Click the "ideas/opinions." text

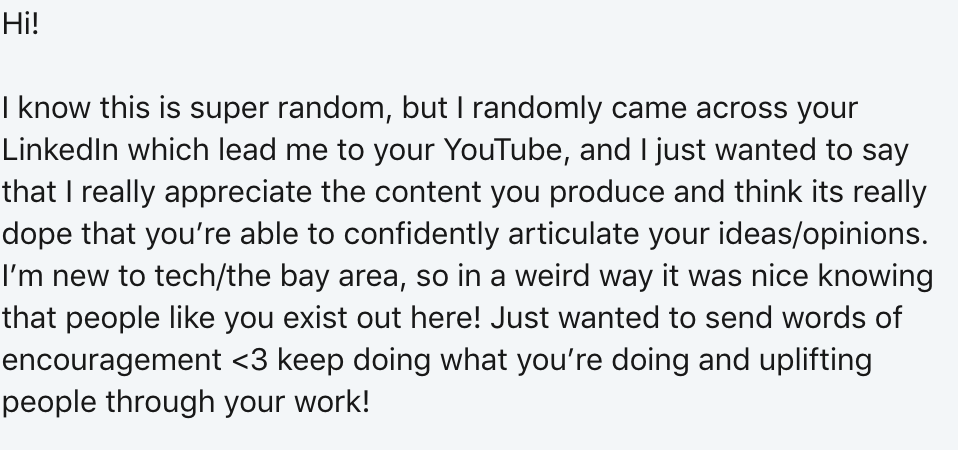click(824, 234)
